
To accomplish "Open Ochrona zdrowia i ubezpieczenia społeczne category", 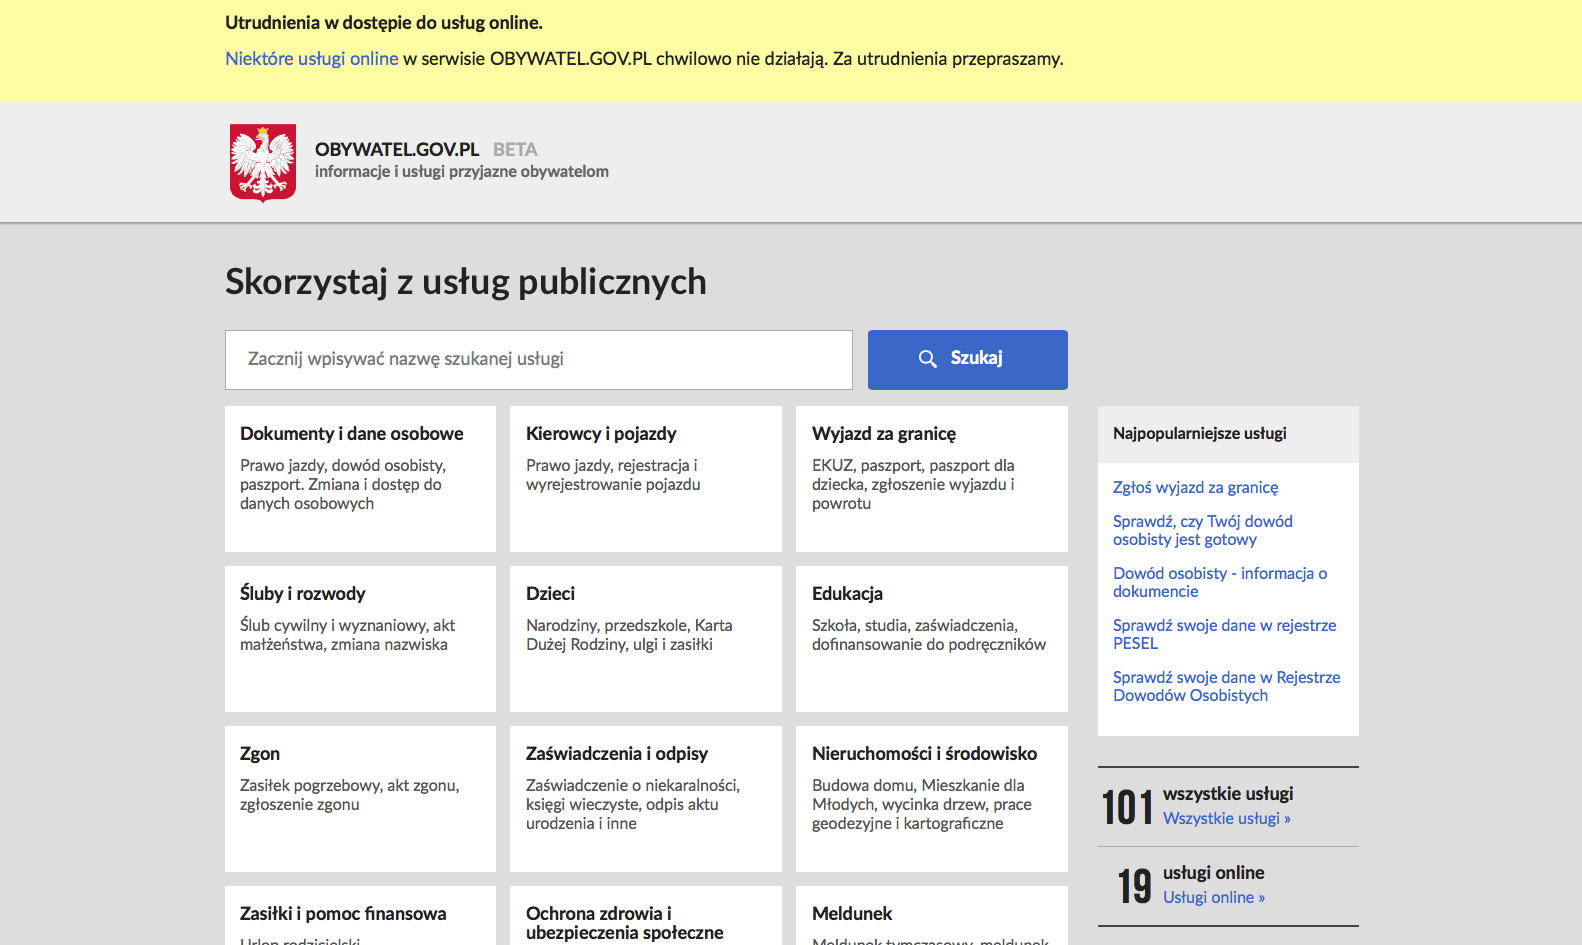I will tap(646, 916).
